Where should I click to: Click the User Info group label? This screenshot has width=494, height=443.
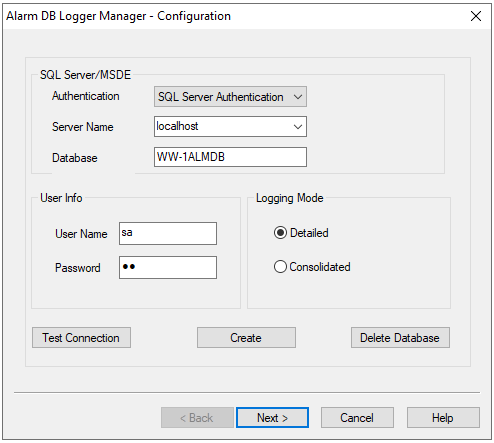coord(61,198)
